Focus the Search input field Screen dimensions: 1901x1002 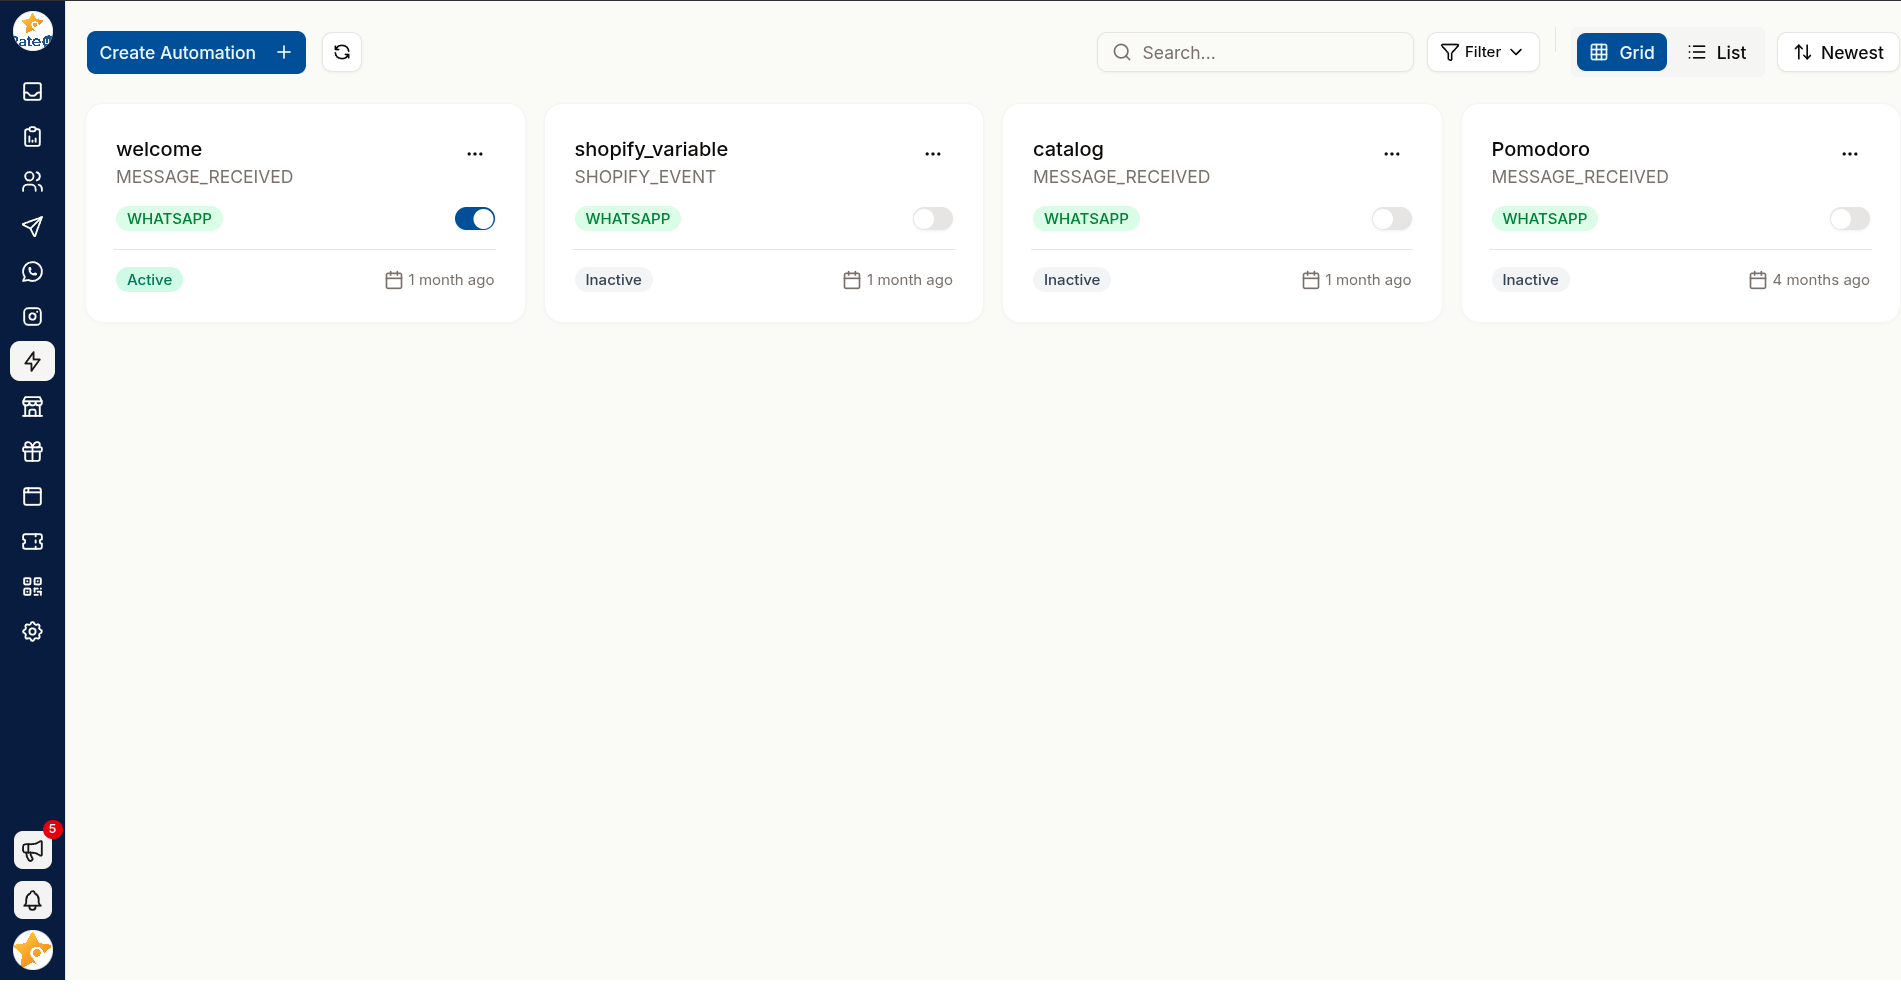[1255, 52]
